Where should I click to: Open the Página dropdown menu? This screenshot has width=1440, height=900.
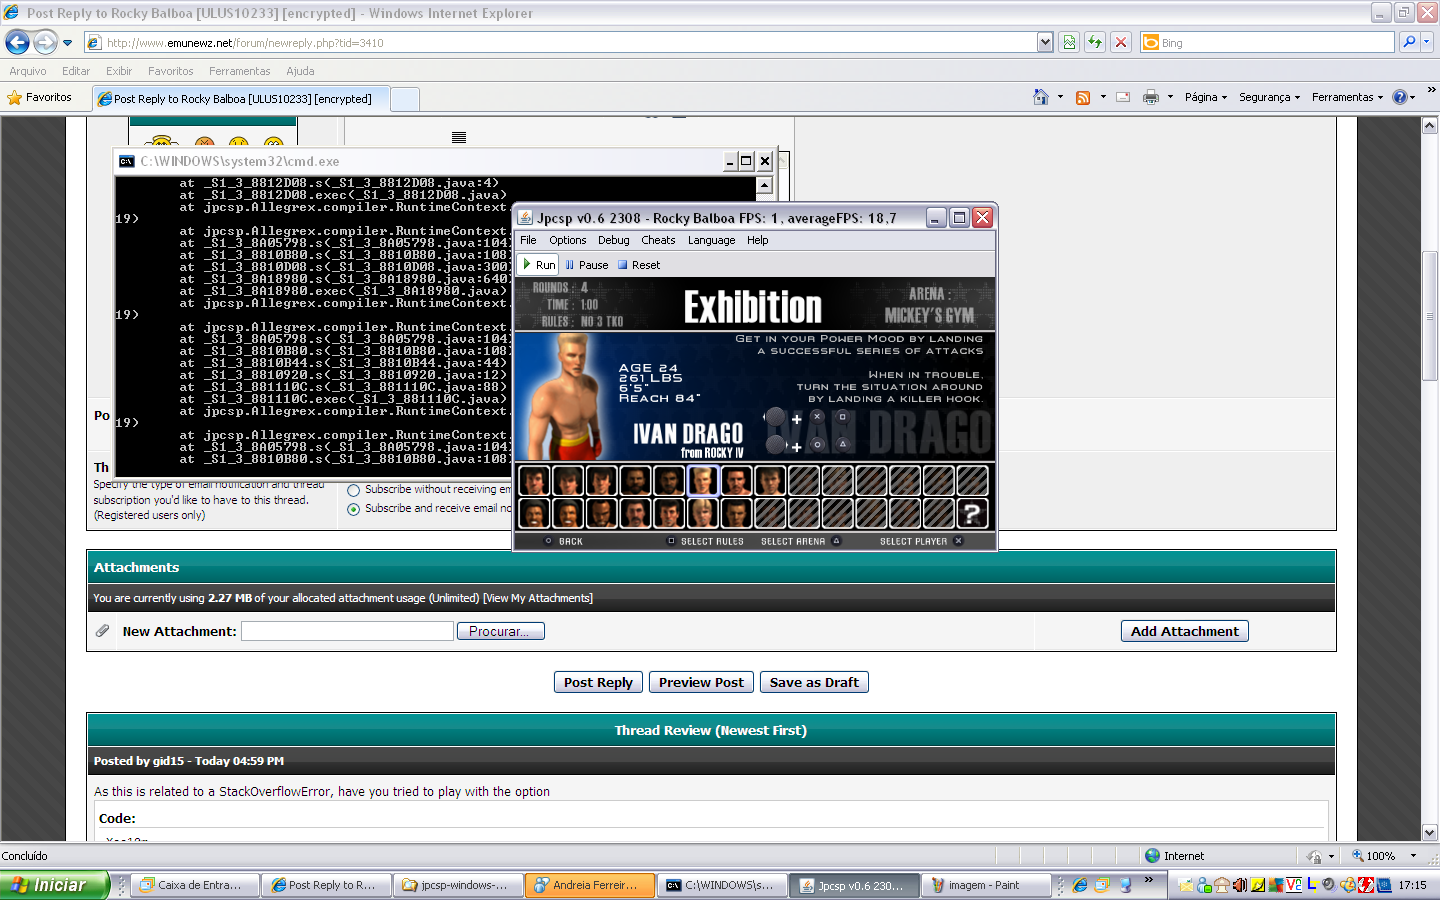(x=1205, y=97)
